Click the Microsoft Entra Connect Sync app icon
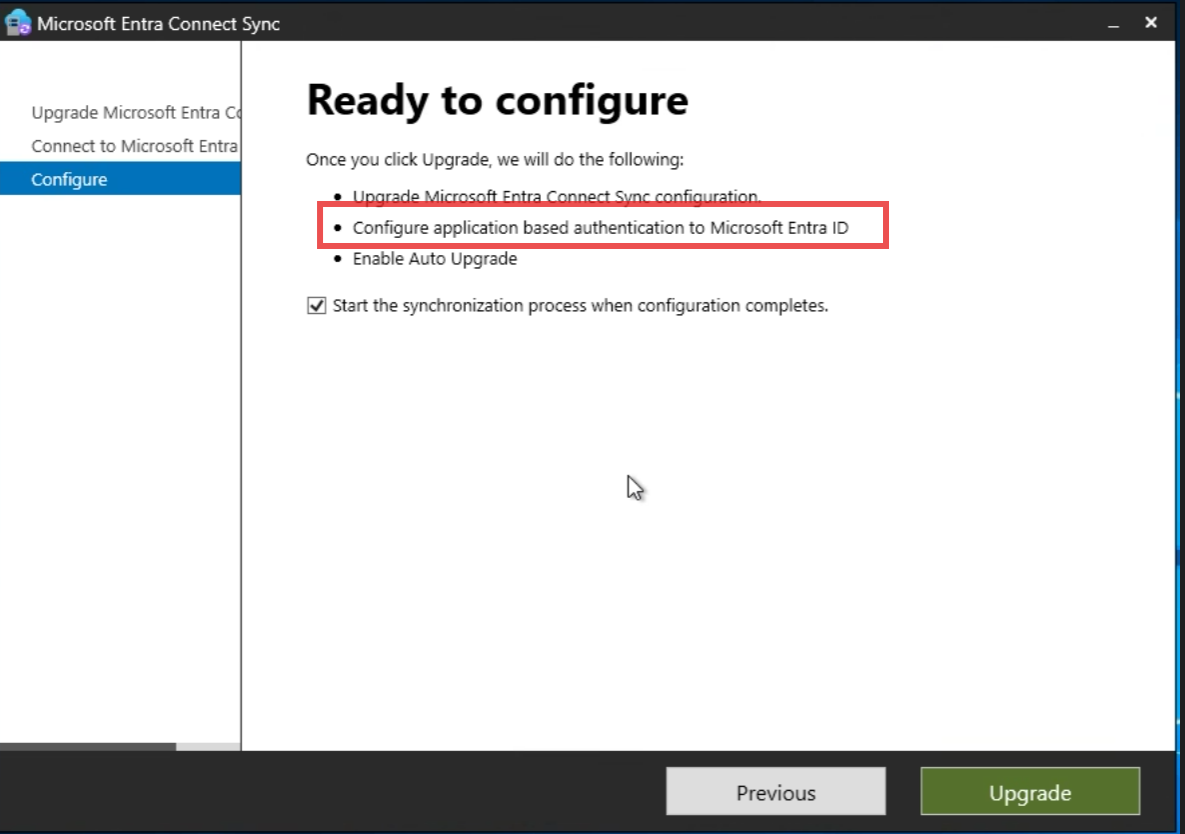 click(x=20, y=22)
